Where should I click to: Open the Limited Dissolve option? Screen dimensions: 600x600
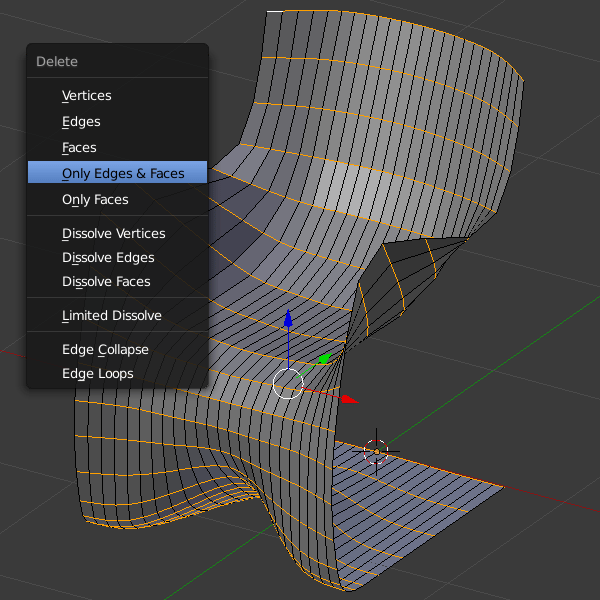point(111,316)
